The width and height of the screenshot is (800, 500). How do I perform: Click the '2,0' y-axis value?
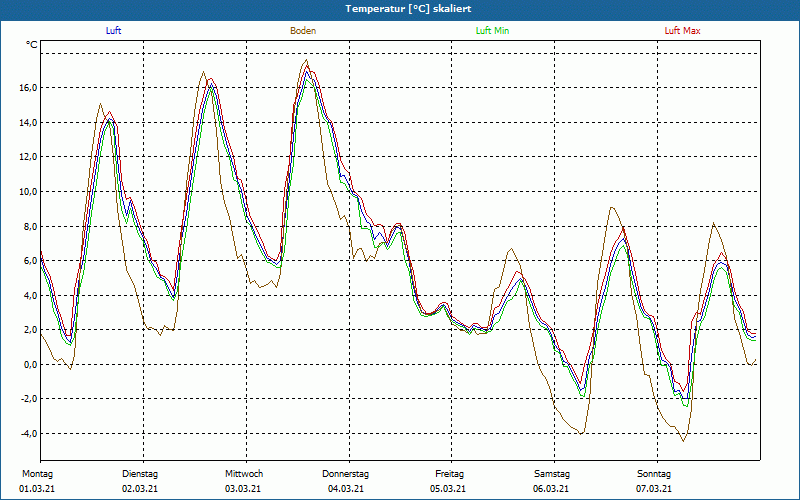coord(31,330)
